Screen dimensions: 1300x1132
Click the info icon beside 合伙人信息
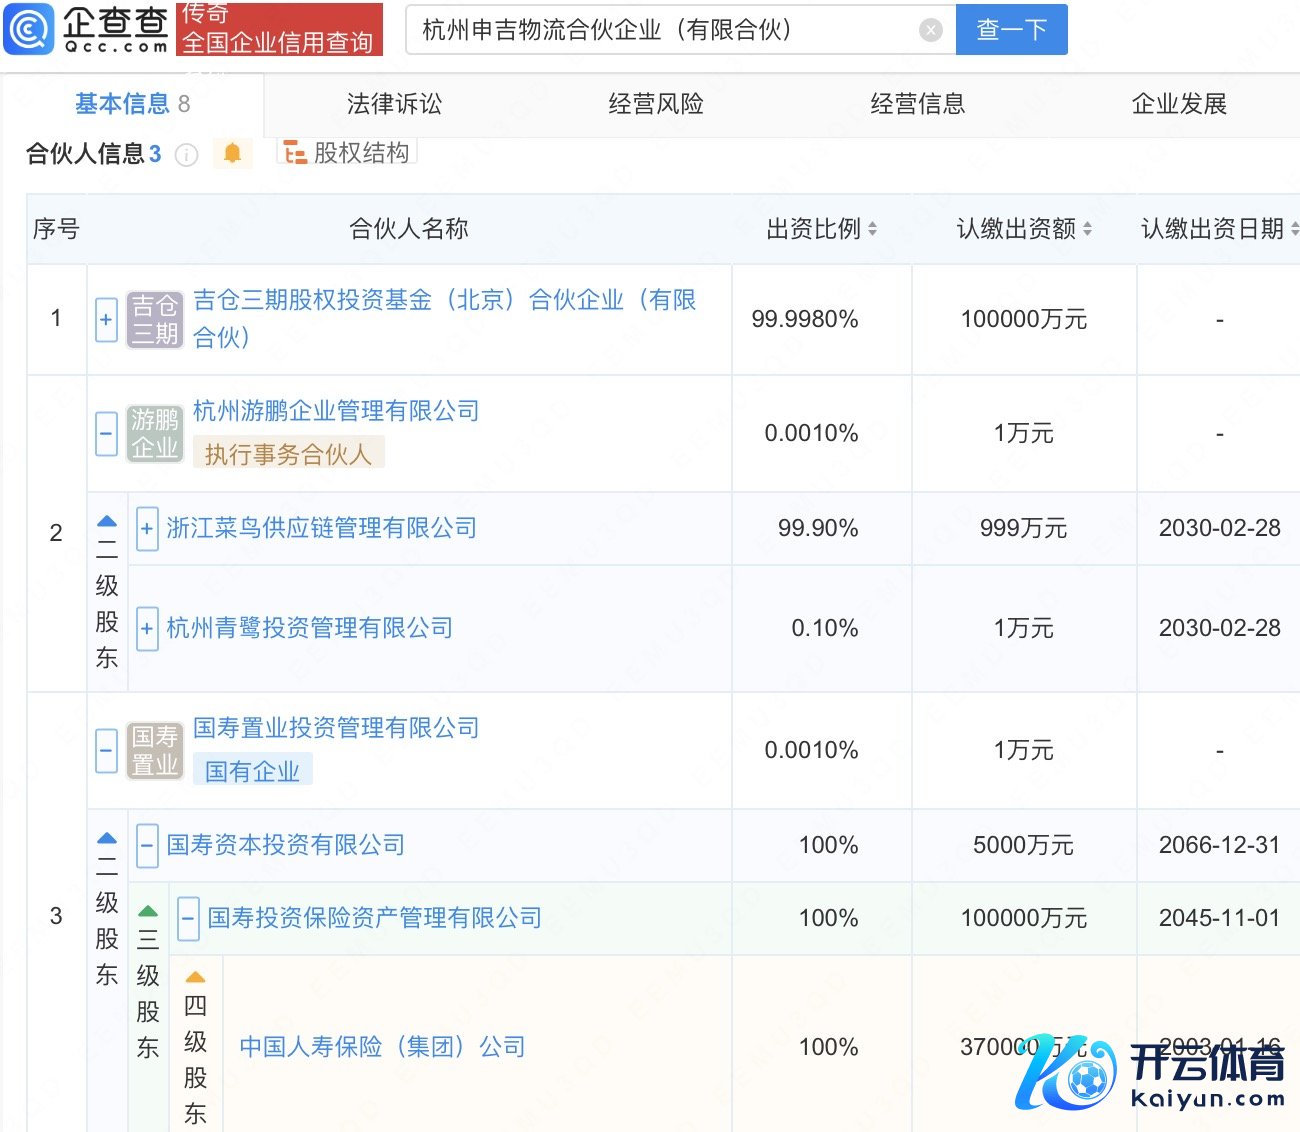coord(186,155)
